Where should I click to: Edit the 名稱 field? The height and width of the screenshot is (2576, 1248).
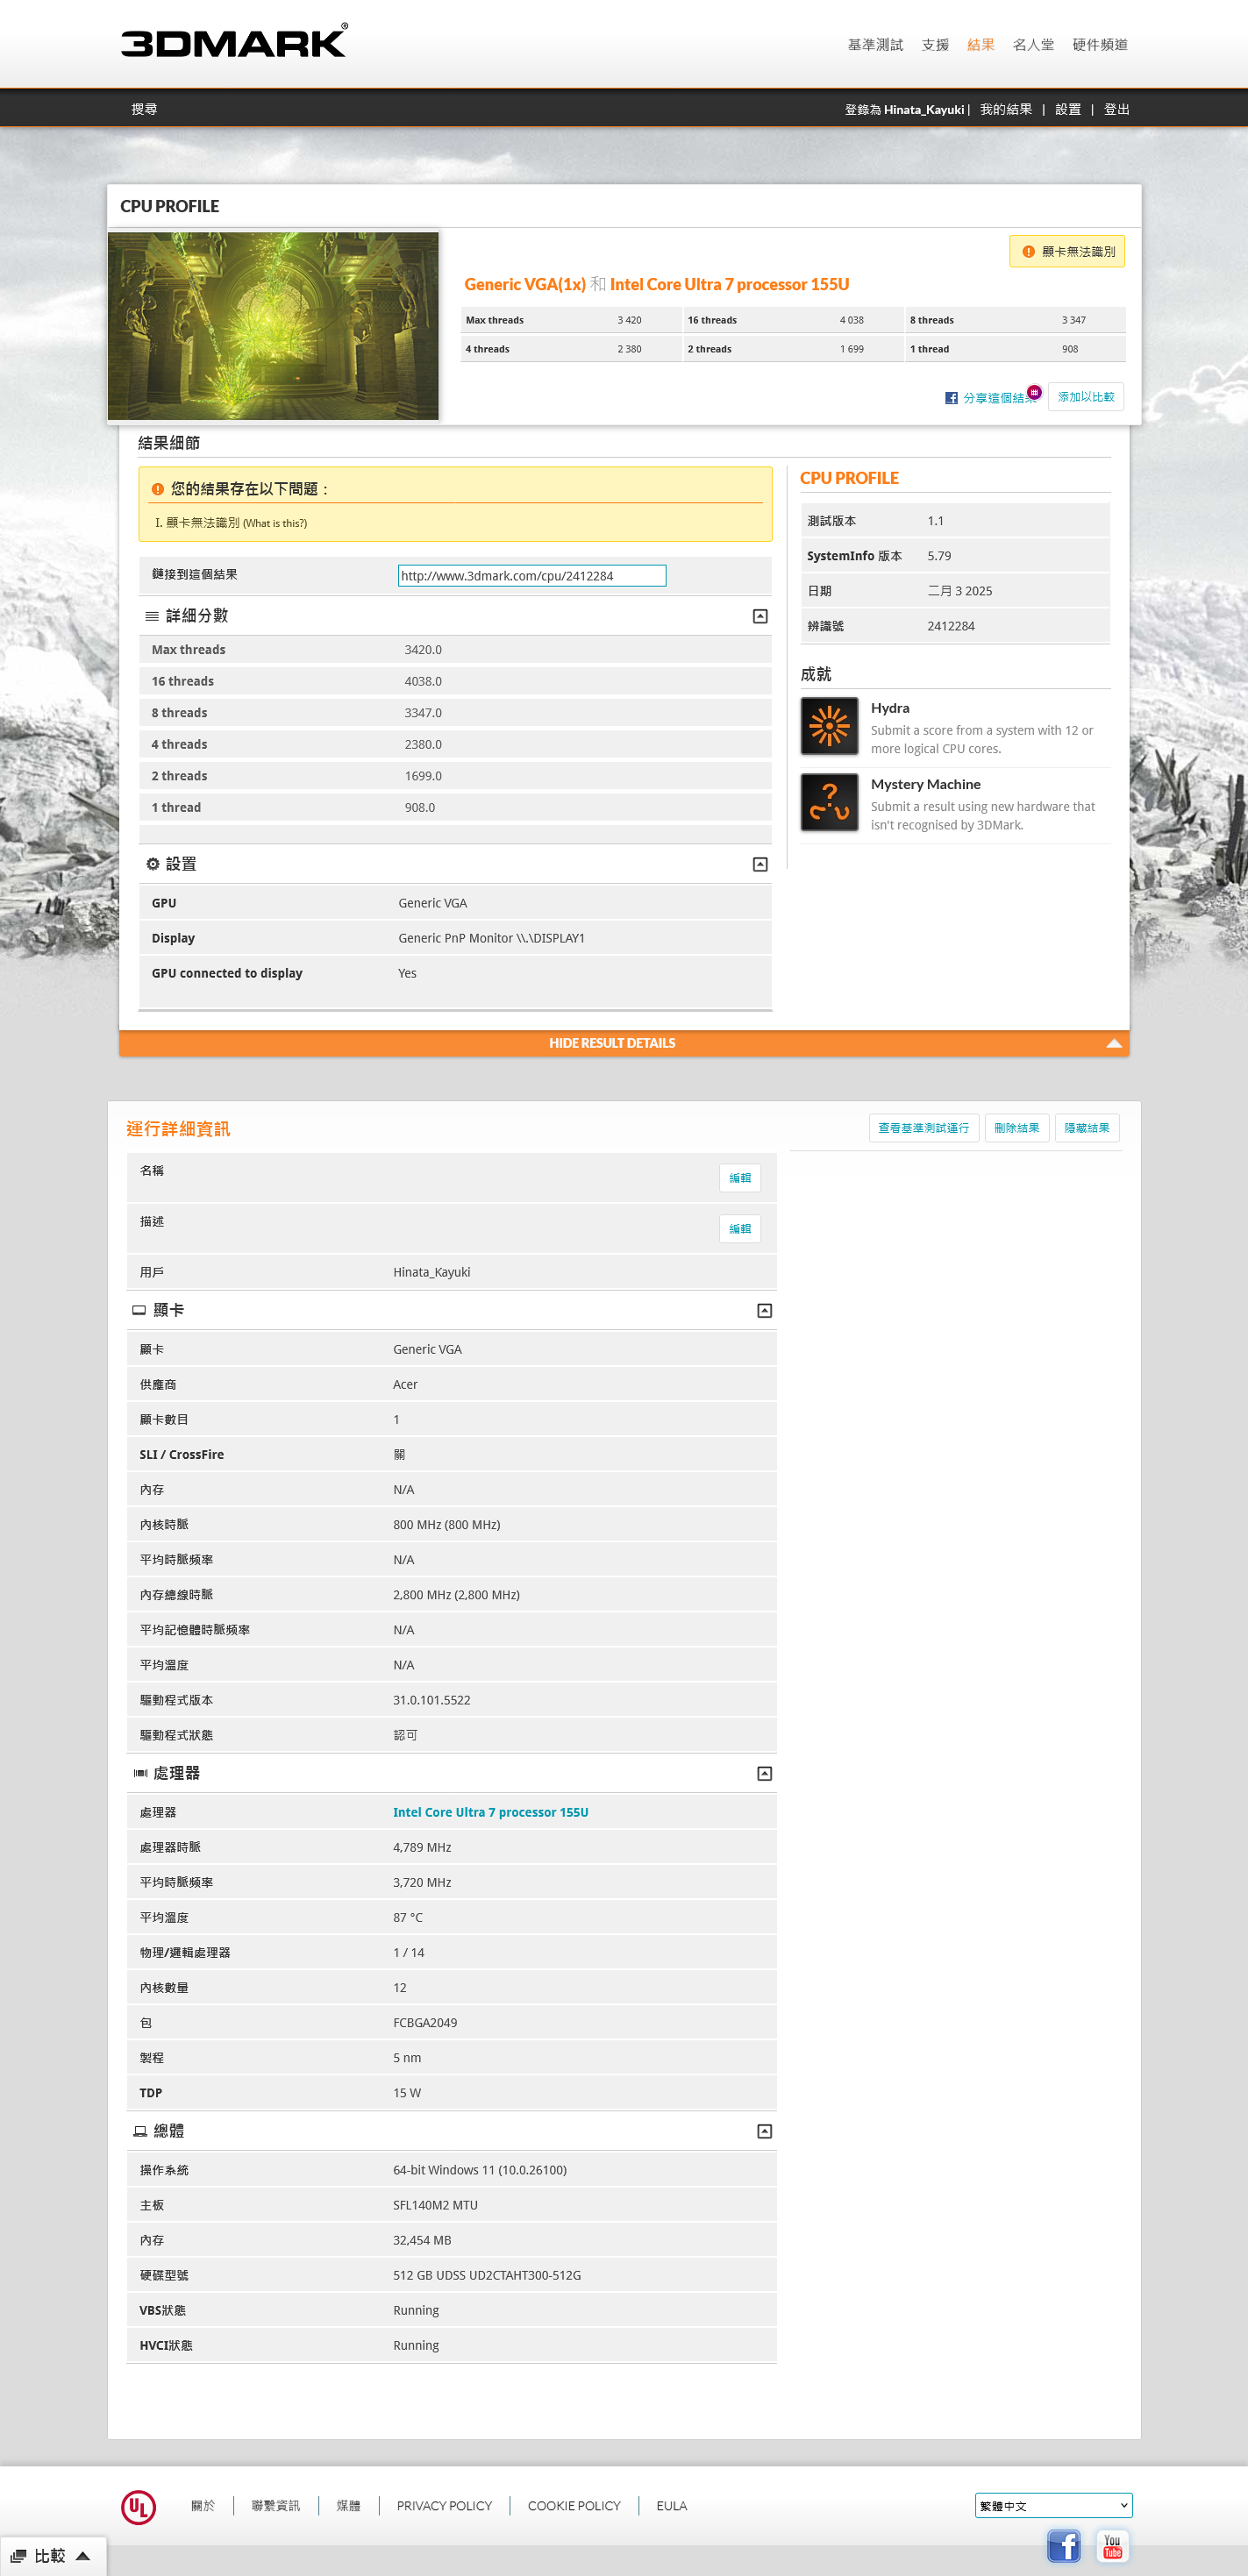click(740, 1178)
